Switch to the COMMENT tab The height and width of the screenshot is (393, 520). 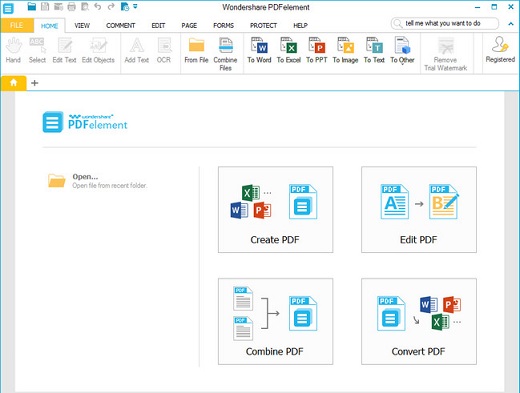click(120, 25)
